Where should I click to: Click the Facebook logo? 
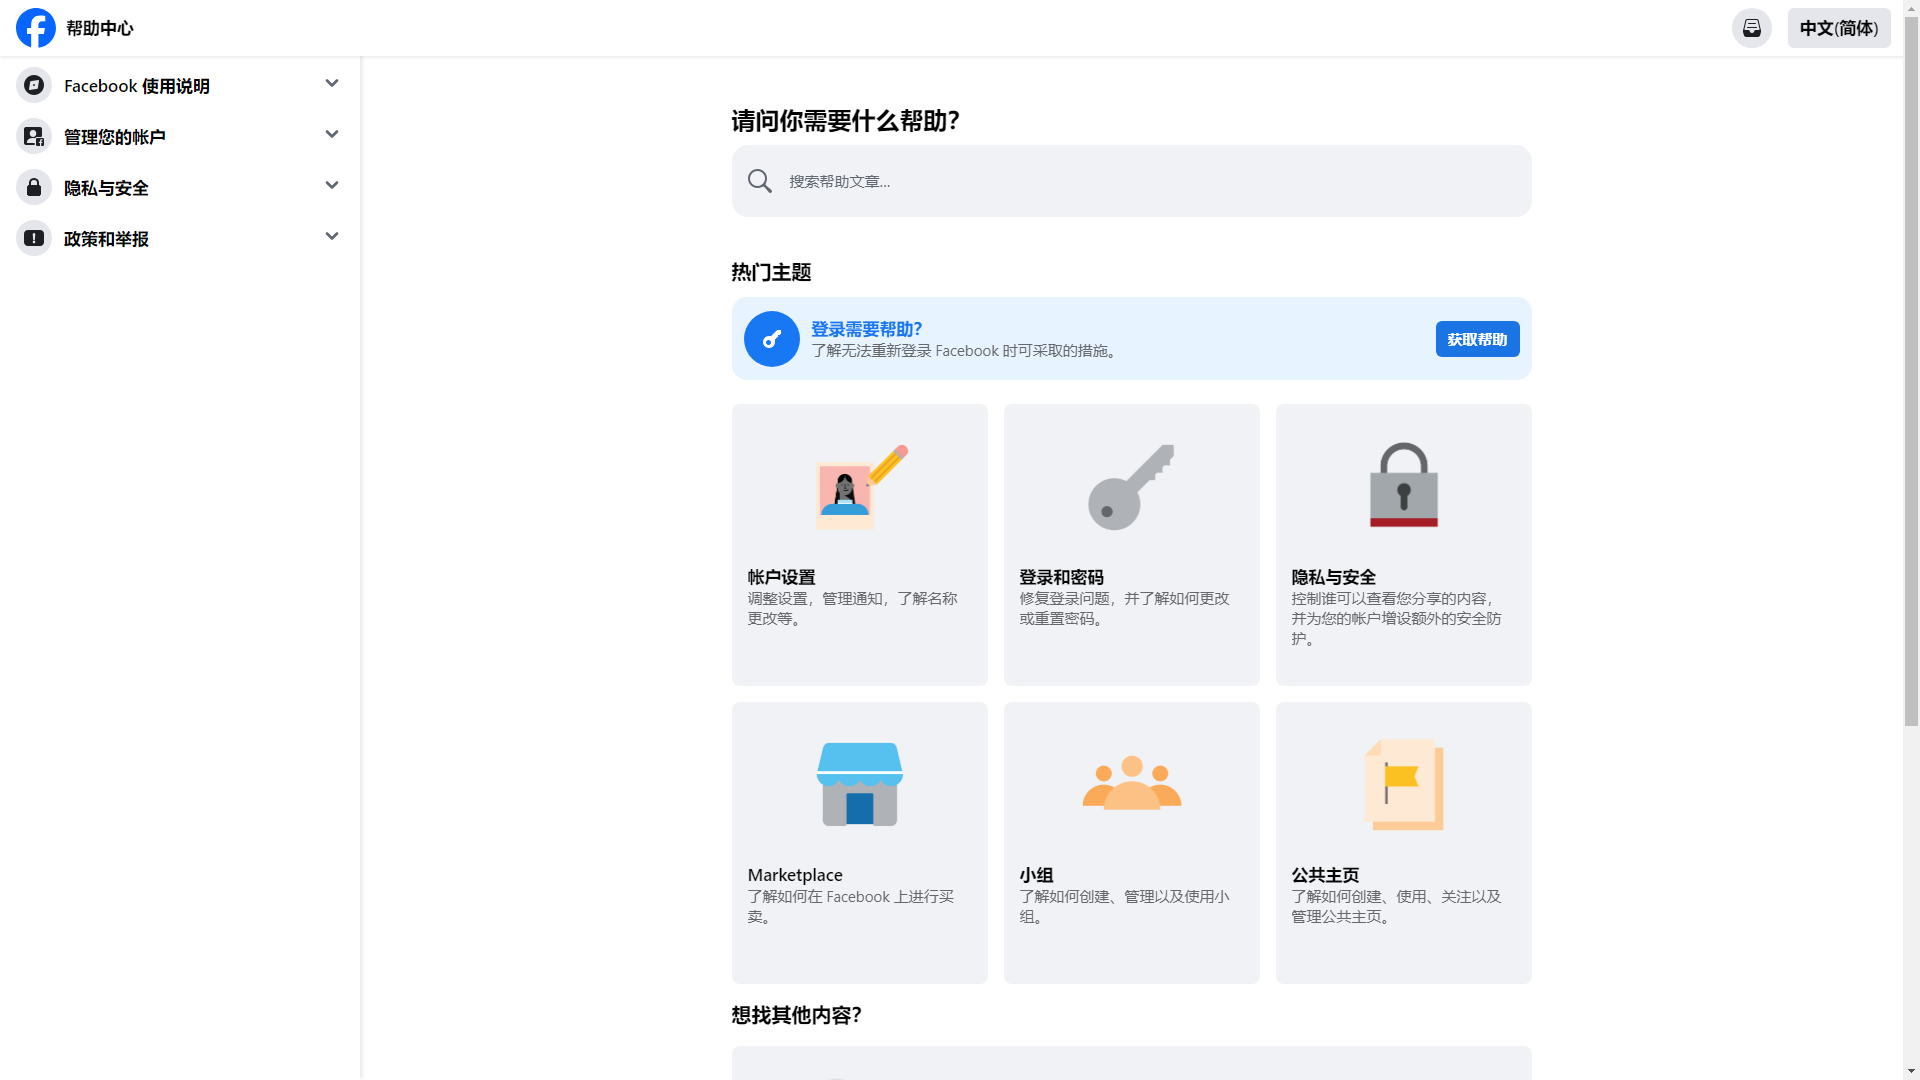(35, 28)
